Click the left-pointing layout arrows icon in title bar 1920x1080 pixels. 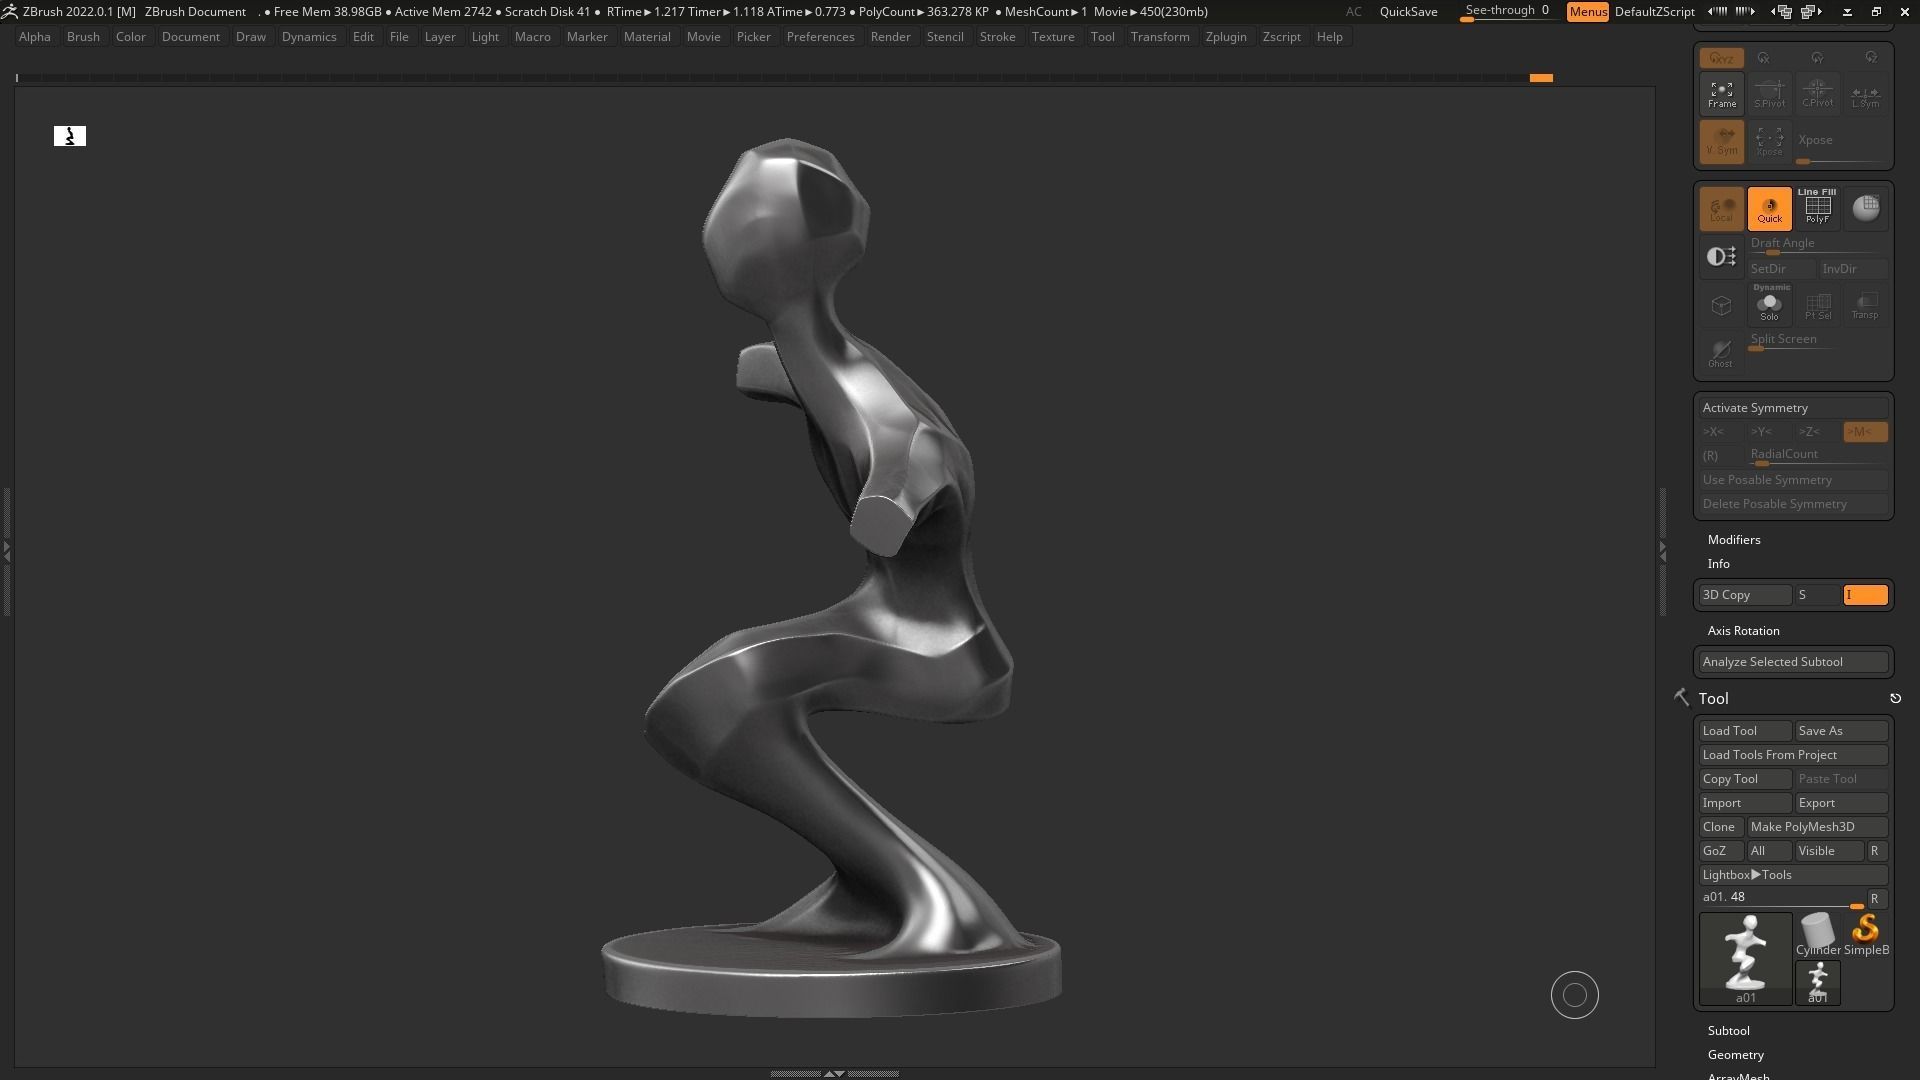(x=1717, y=12)
